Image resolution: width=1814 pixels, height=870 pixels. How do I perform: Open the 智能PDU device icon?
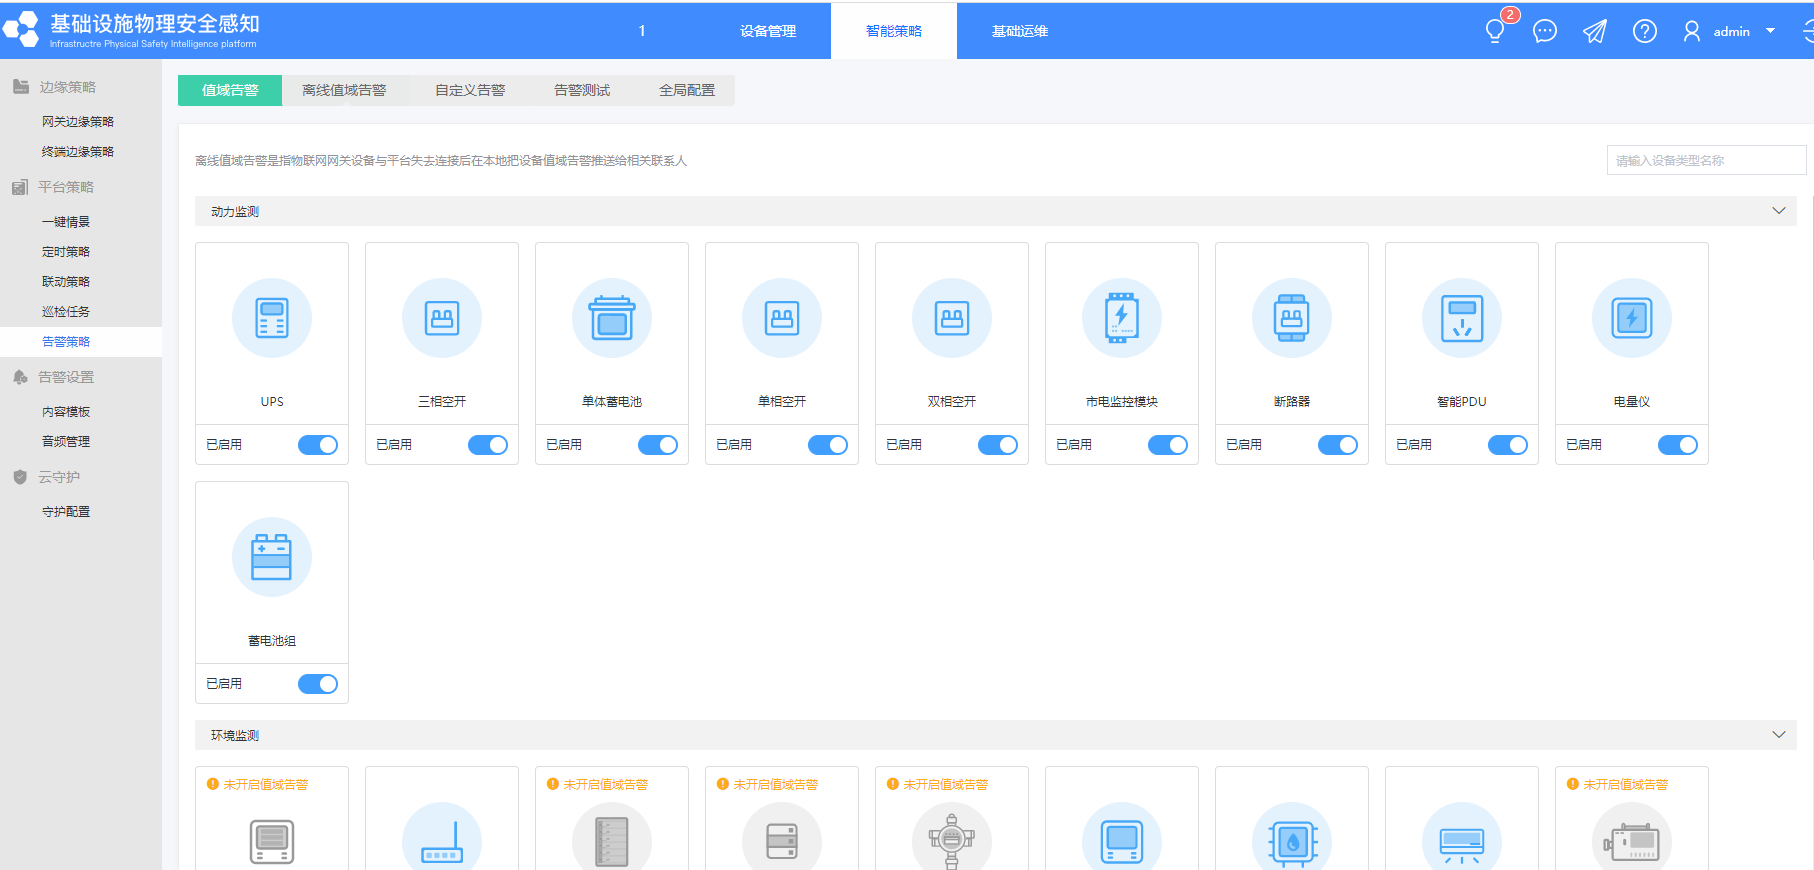tap(1462, 318)
